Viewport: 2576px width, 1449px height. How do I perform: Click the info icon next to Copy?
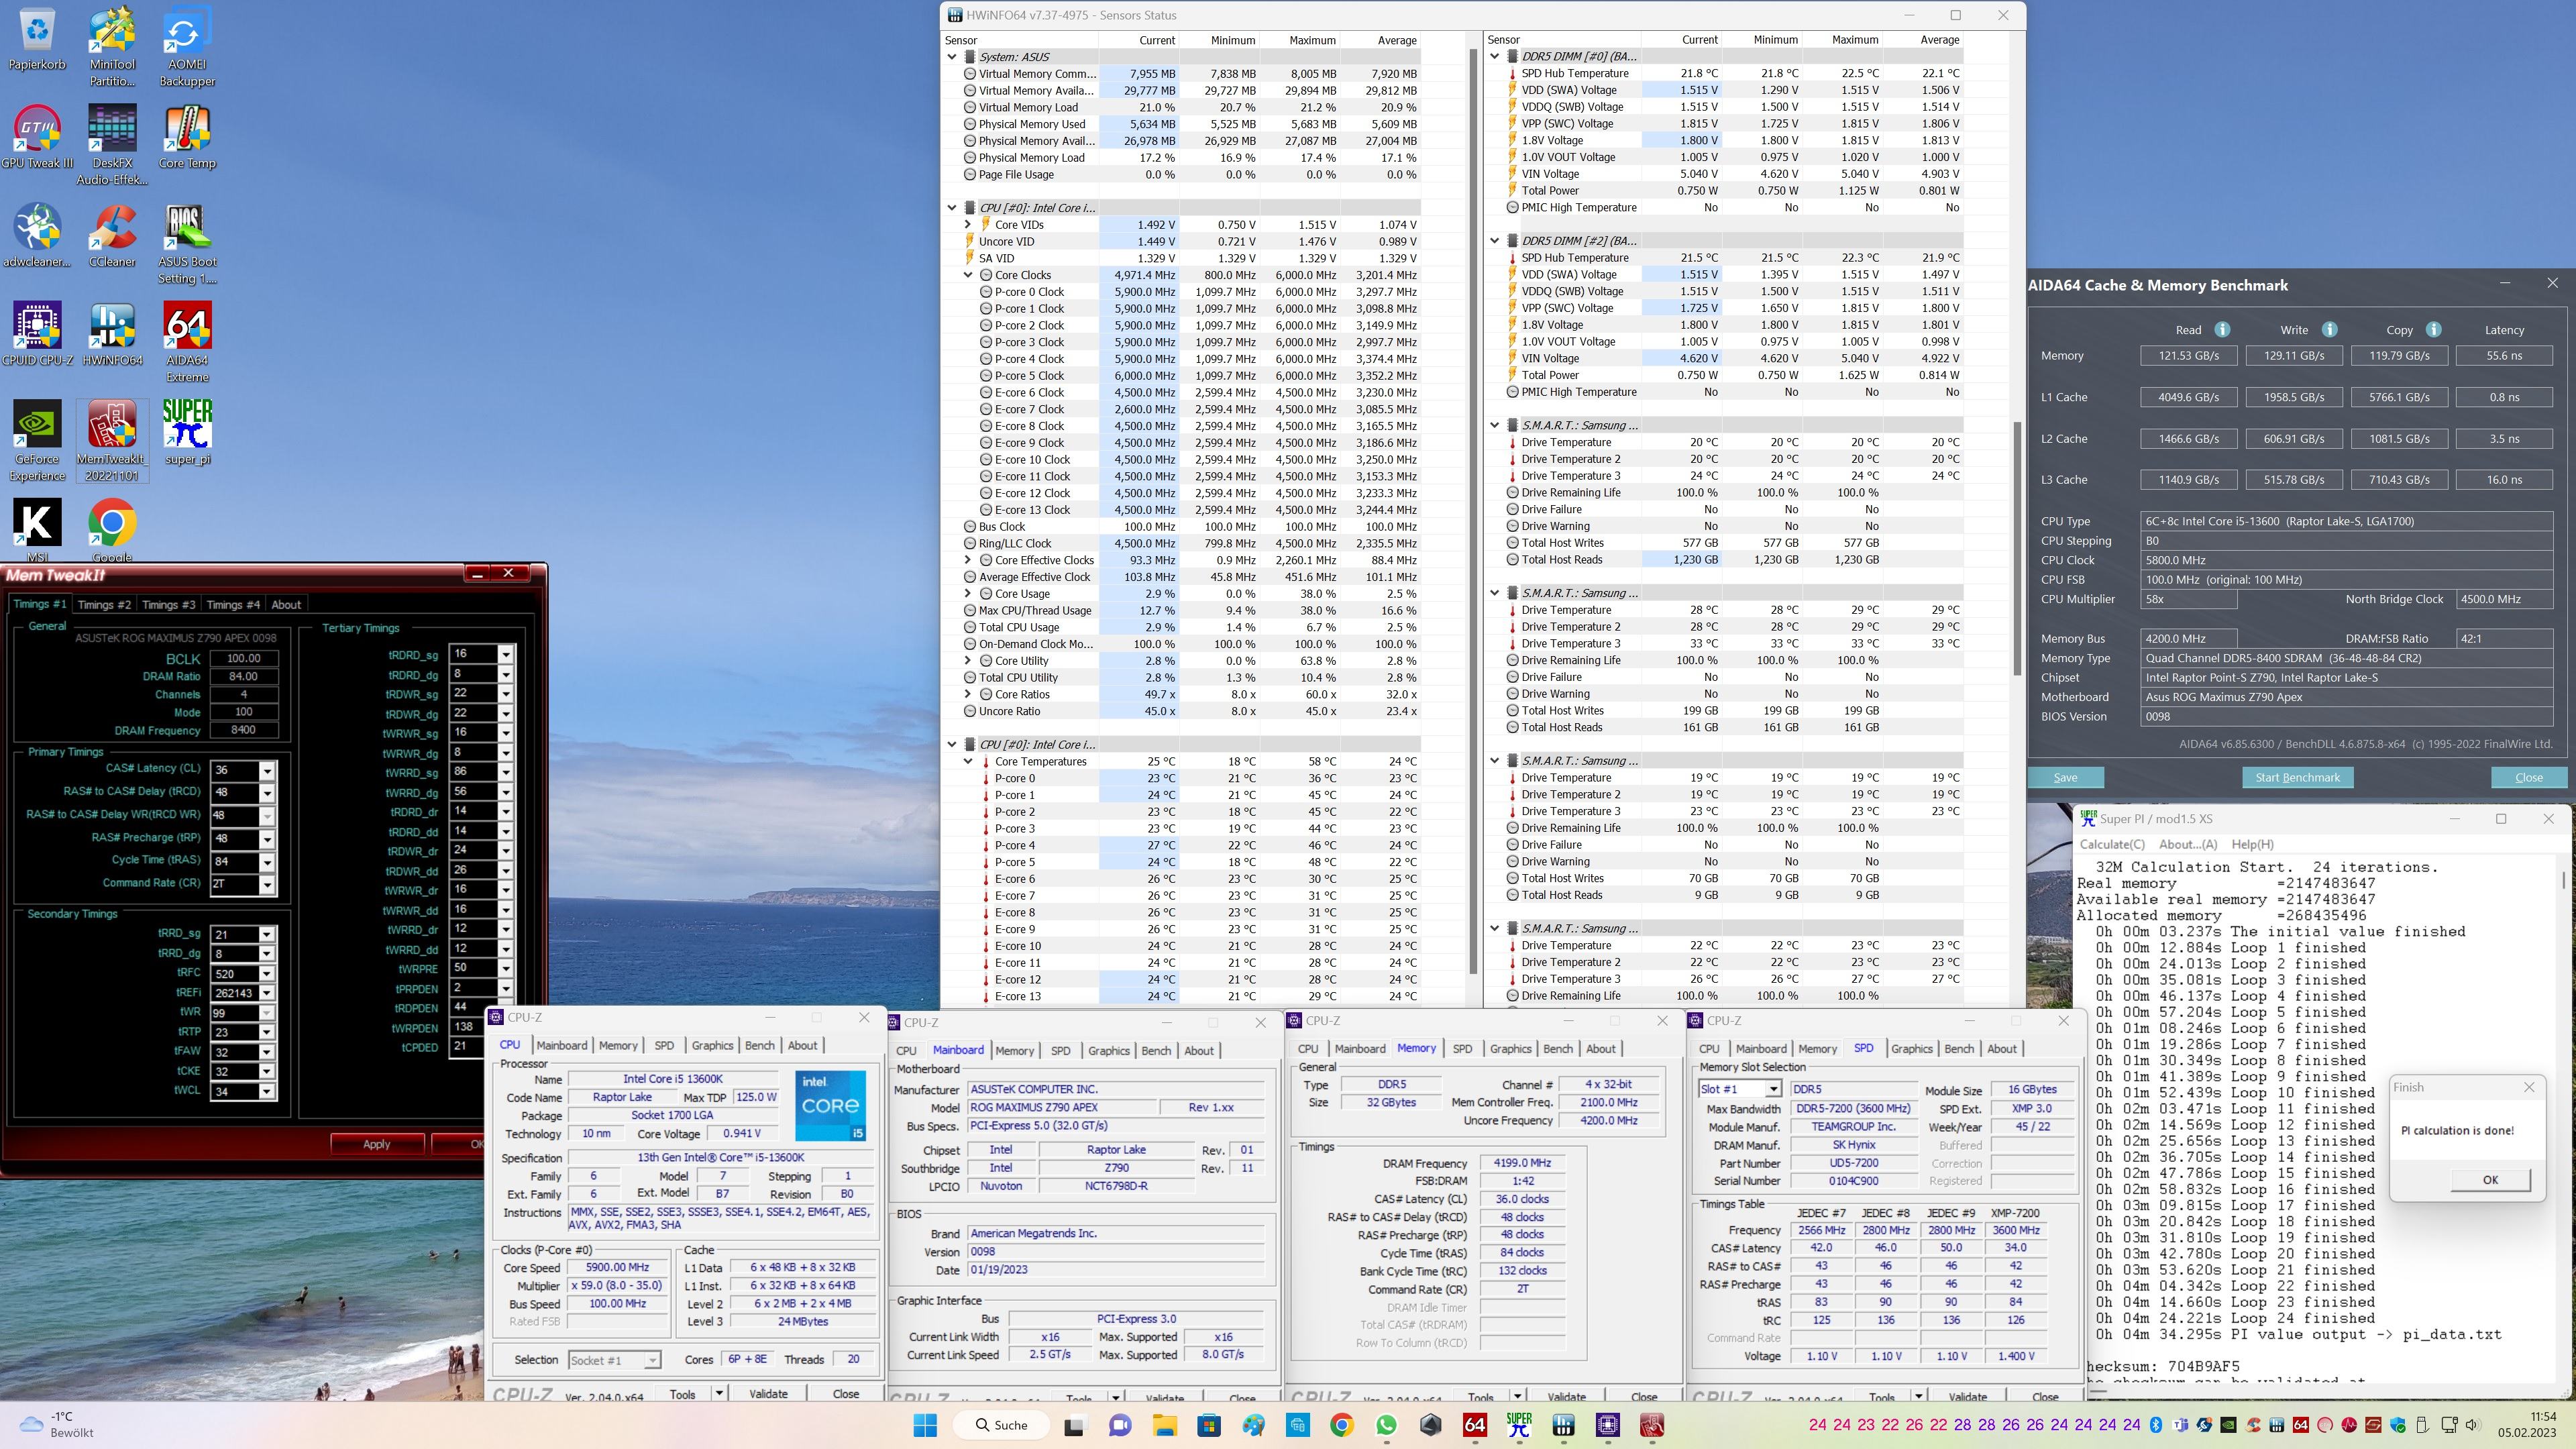2433,330
